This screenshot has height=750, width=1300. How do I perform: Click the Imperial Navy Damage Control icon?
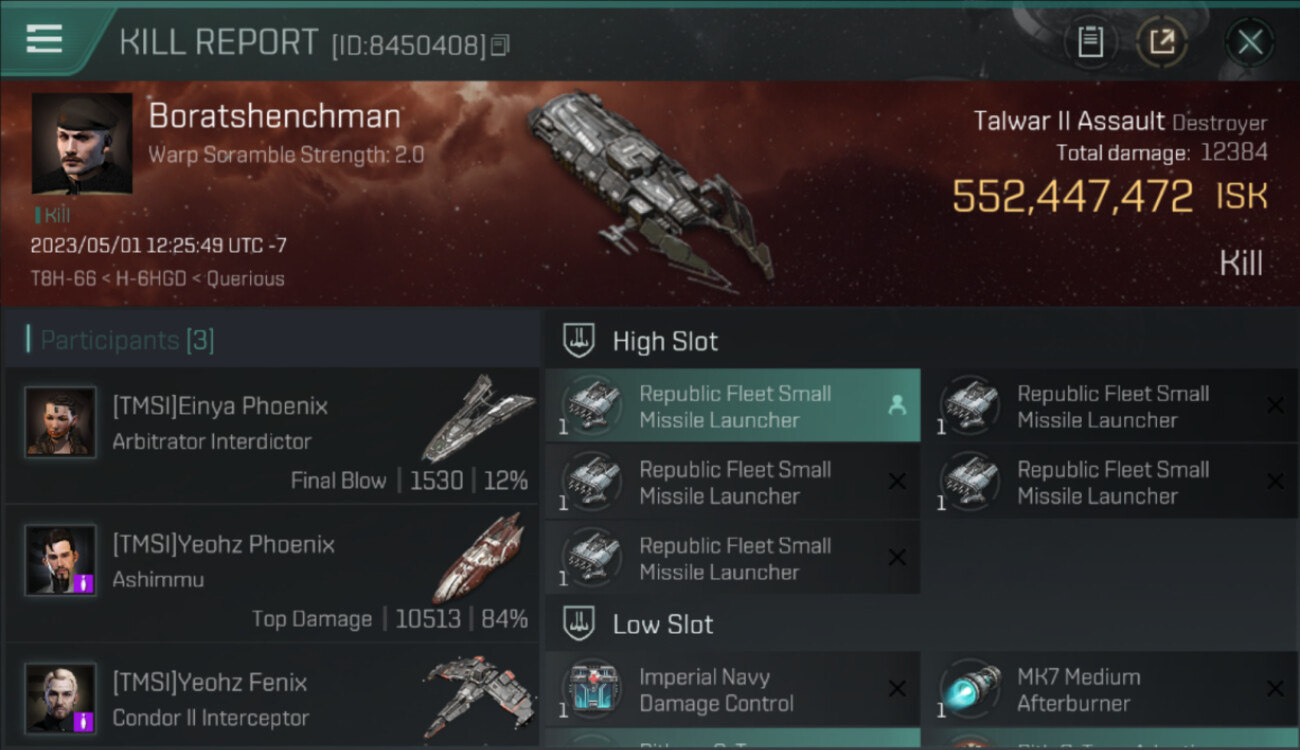(591, 689)
